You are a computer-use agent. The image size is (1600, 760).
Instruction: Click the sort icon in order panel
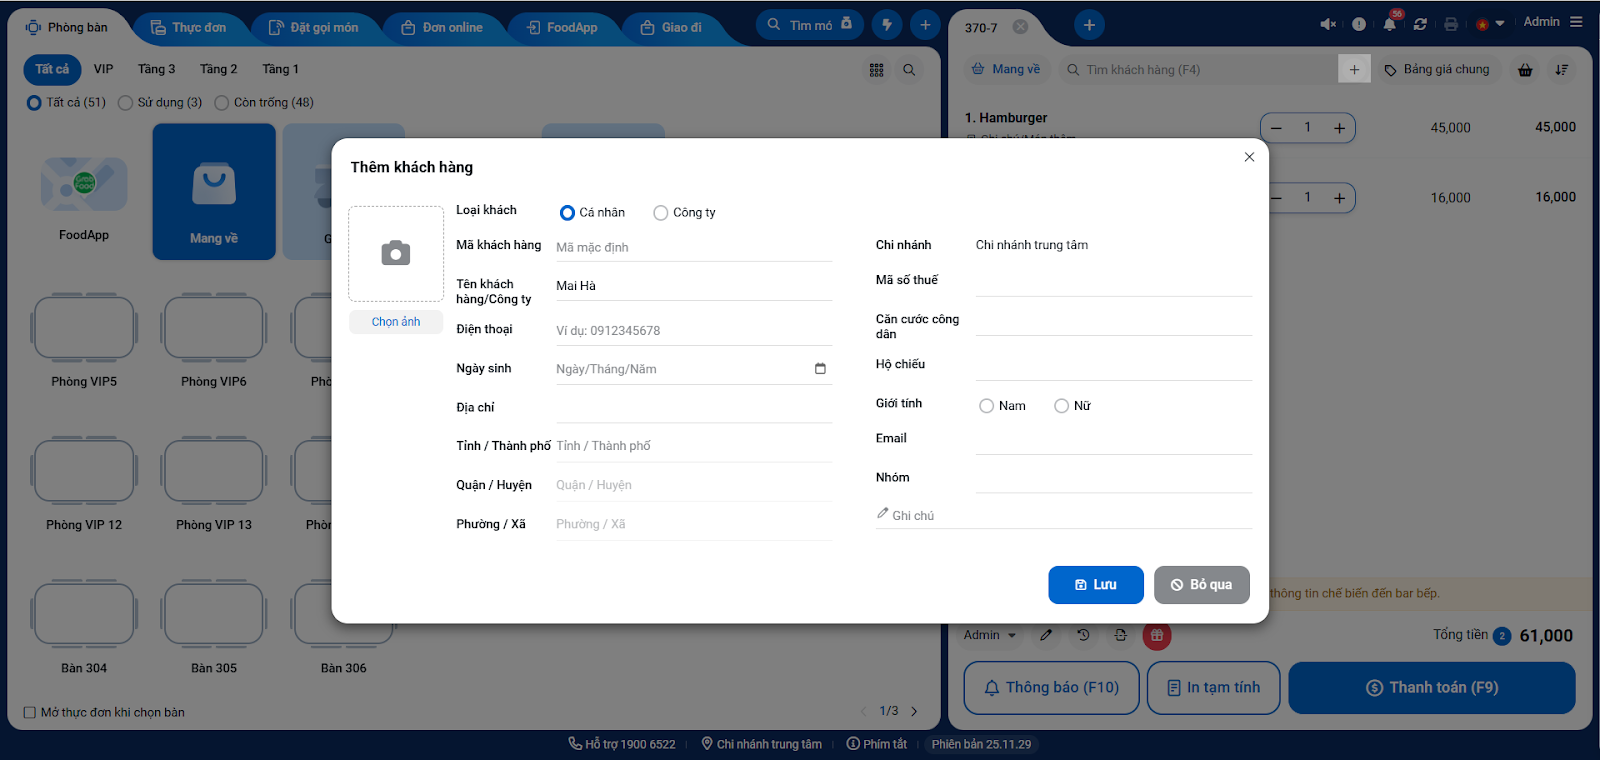(1561, 70)
